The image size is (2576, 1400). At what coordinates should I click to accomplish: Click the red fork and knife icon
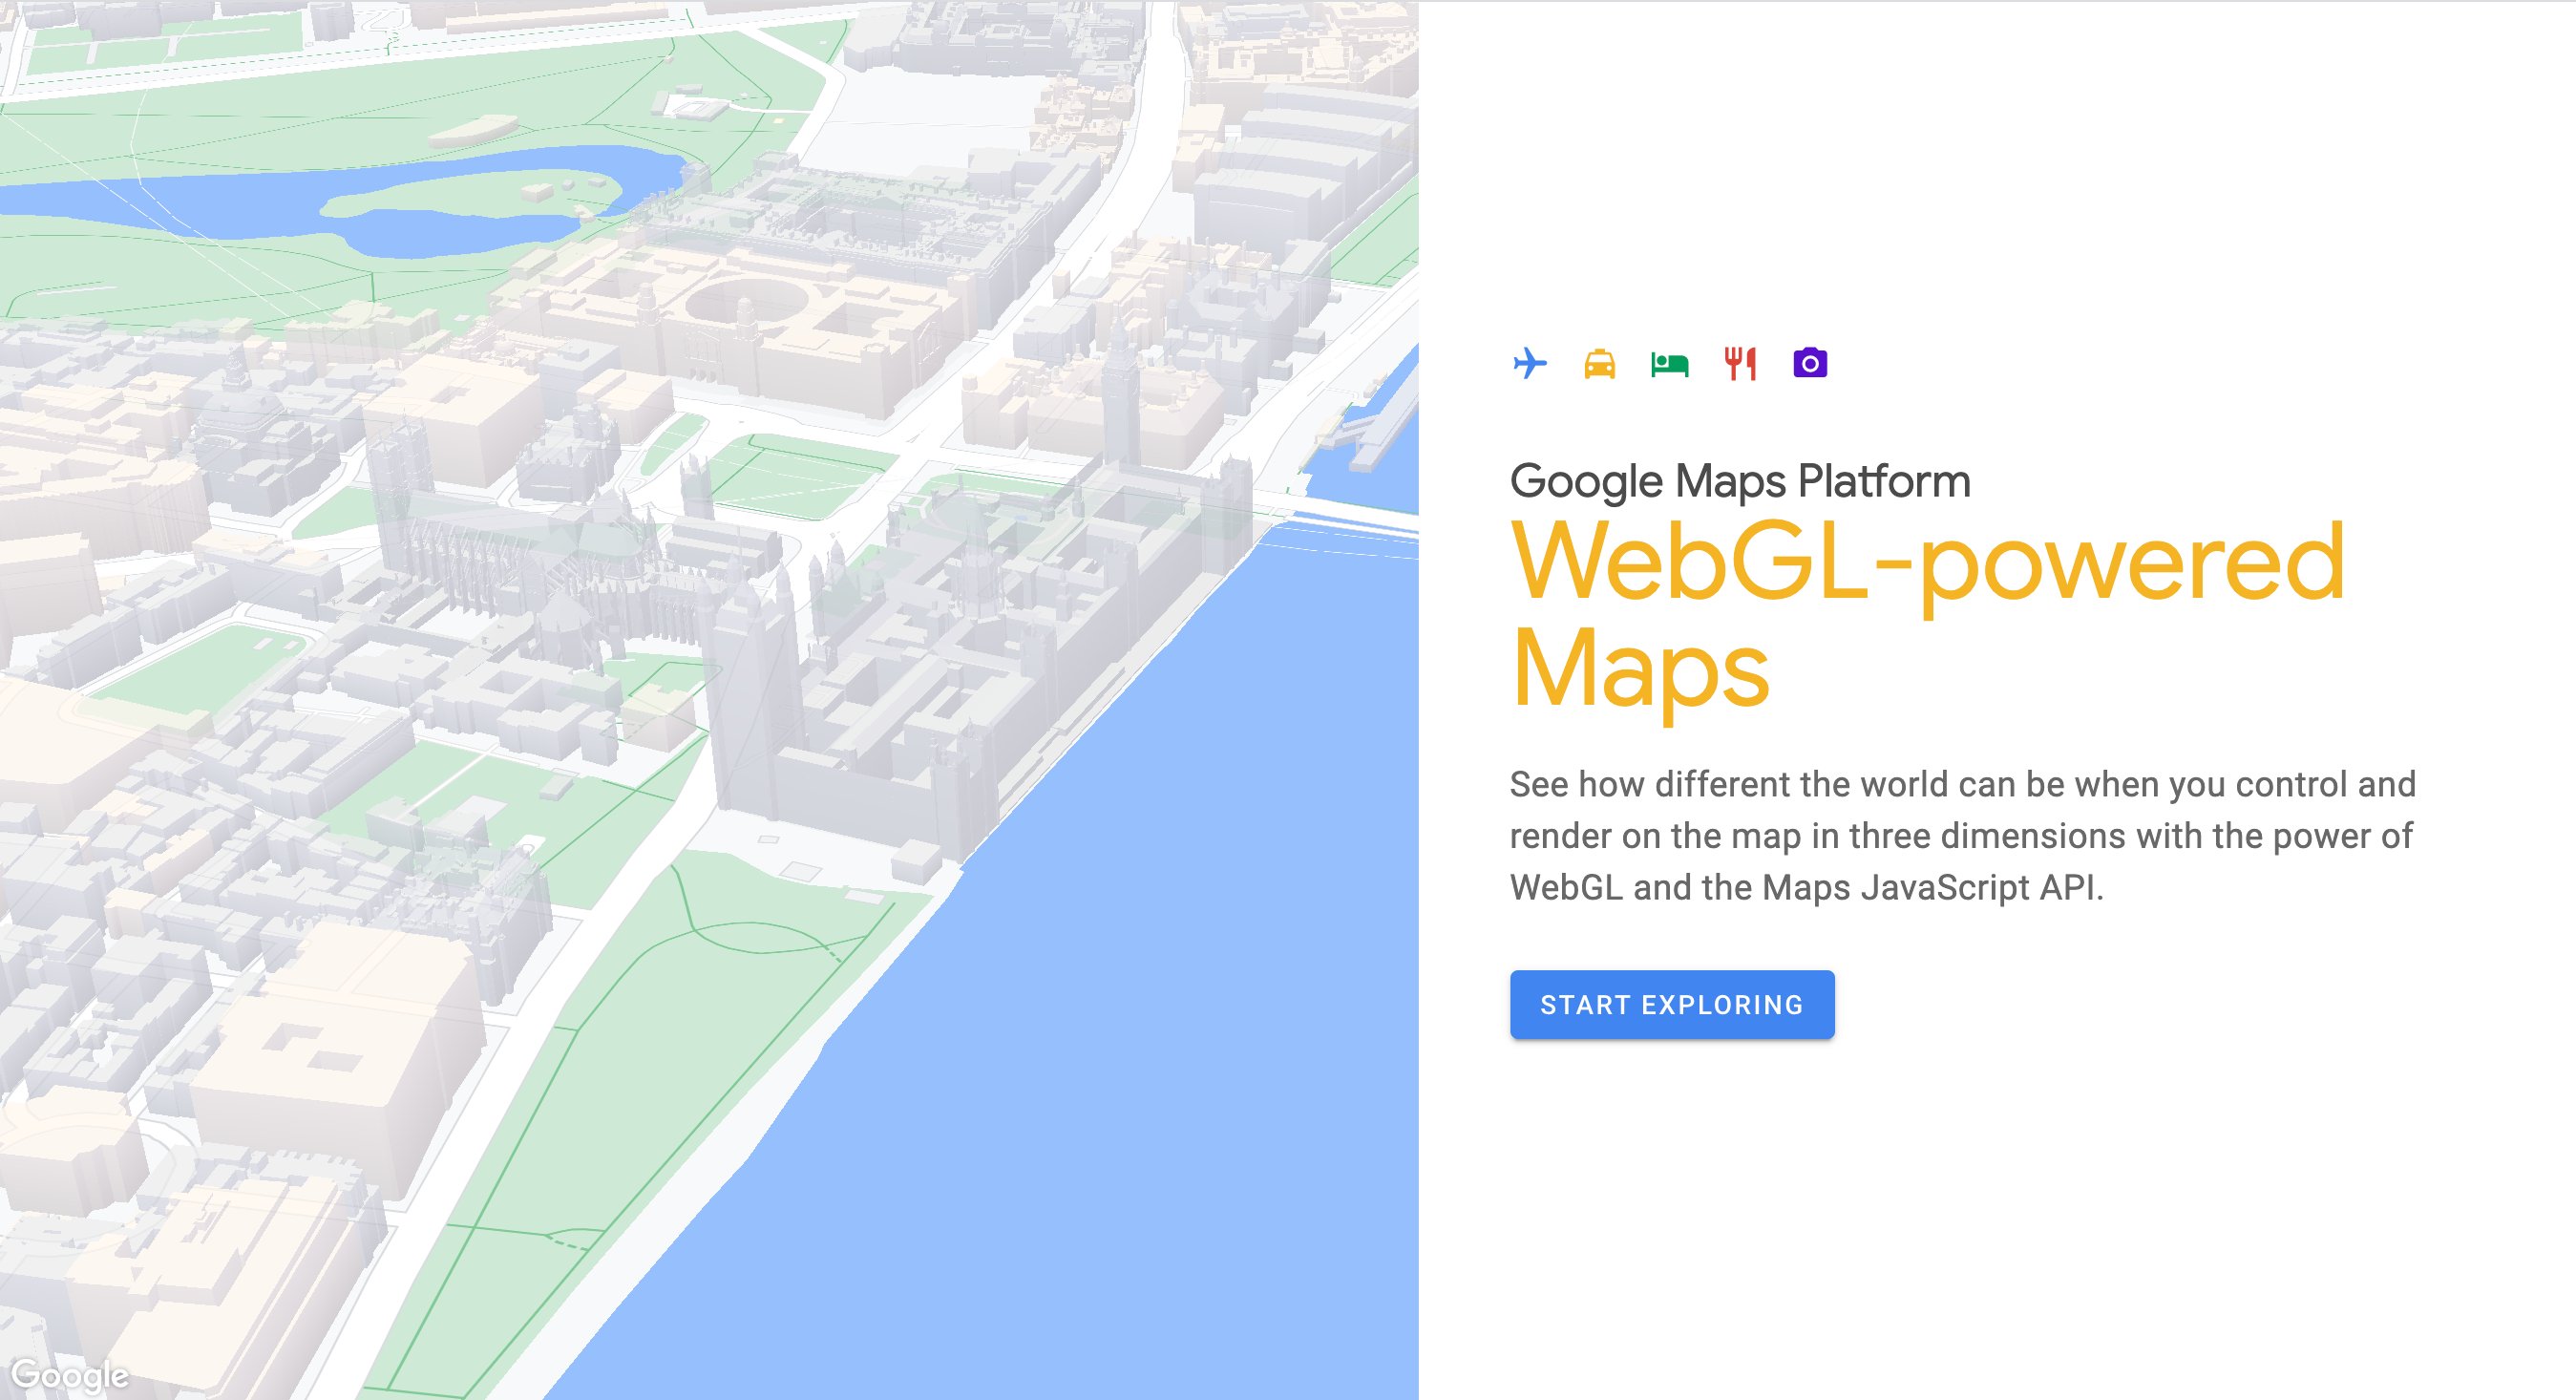pos(1740,363)
